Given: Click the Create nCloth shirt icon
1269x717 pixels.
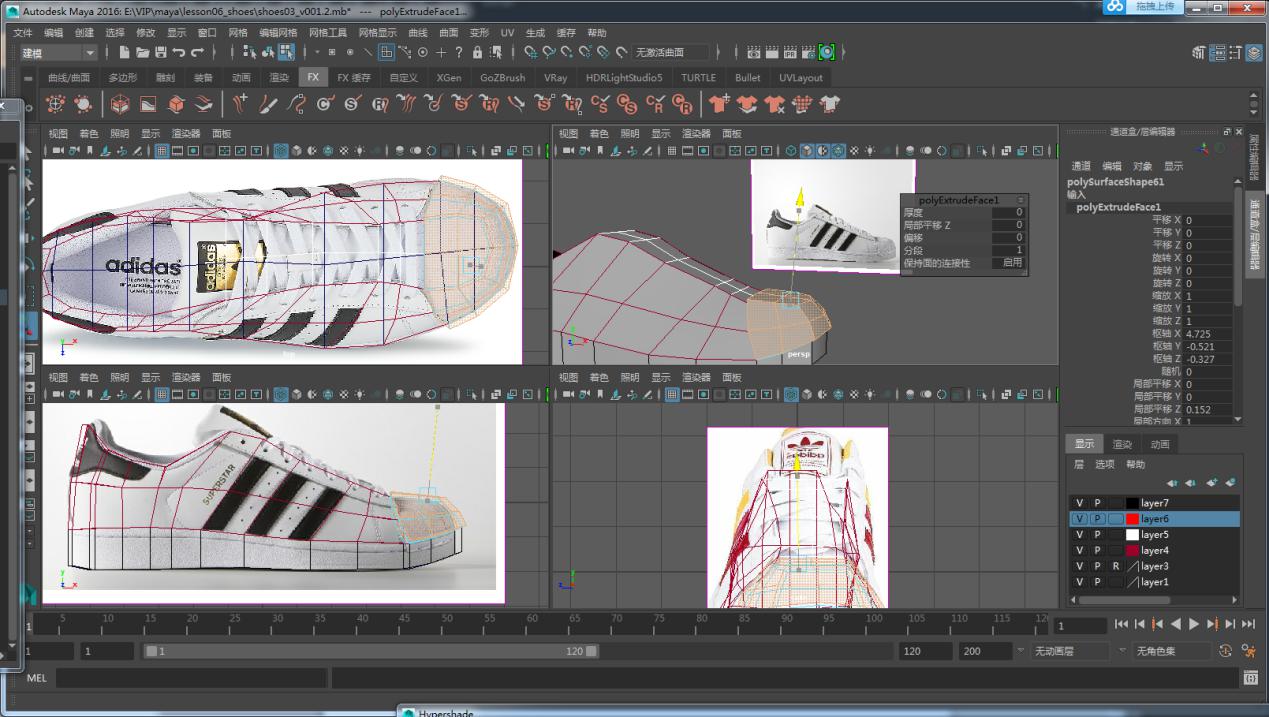Looking at the screenshot, I should pos(719,103).
